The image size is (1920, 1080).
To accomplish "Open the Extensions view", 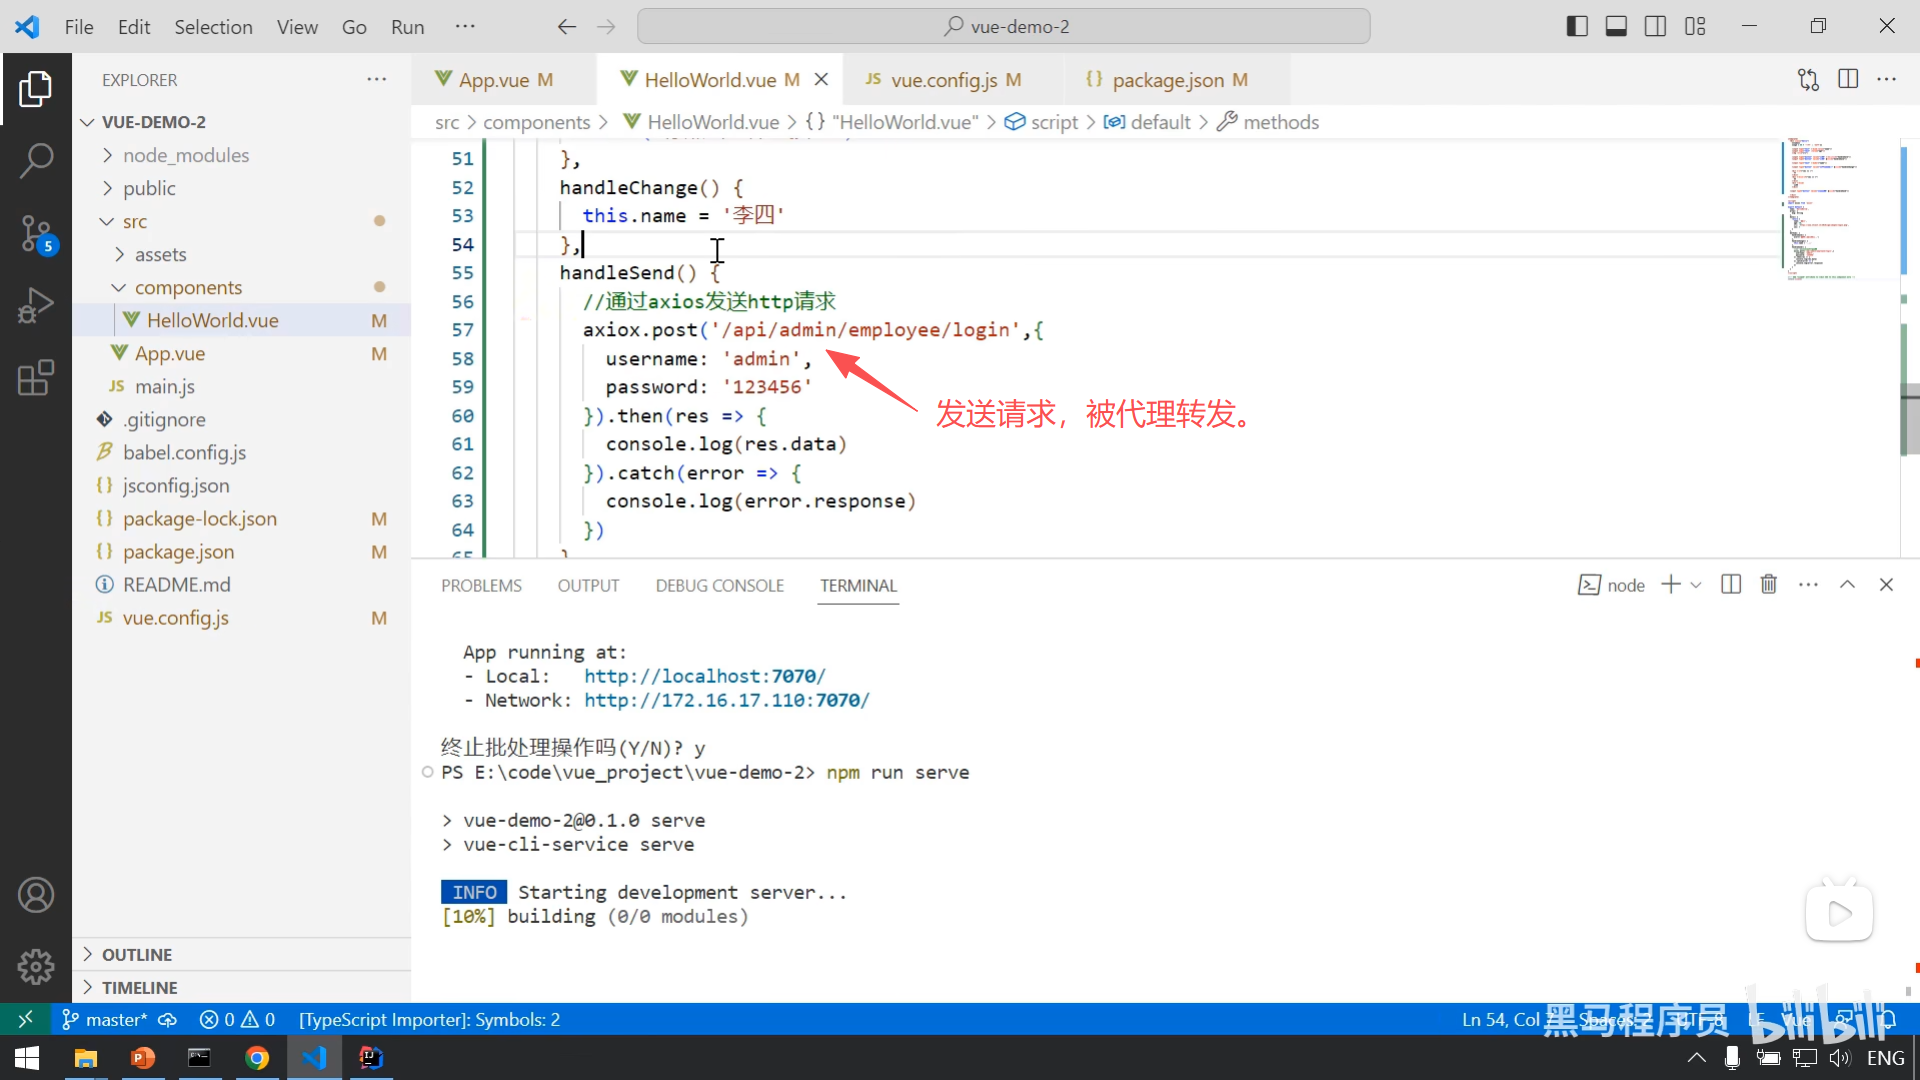I will 36,378.
